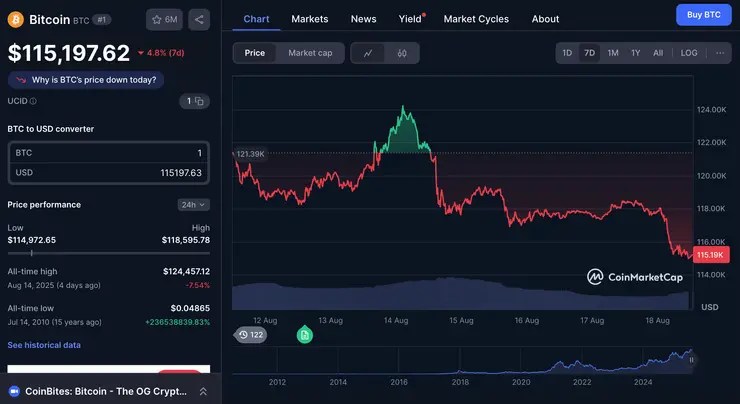The image size is (740, 404).
Task: Click the share icon beside Bitcoin title
Action: (x=198, y=19)
